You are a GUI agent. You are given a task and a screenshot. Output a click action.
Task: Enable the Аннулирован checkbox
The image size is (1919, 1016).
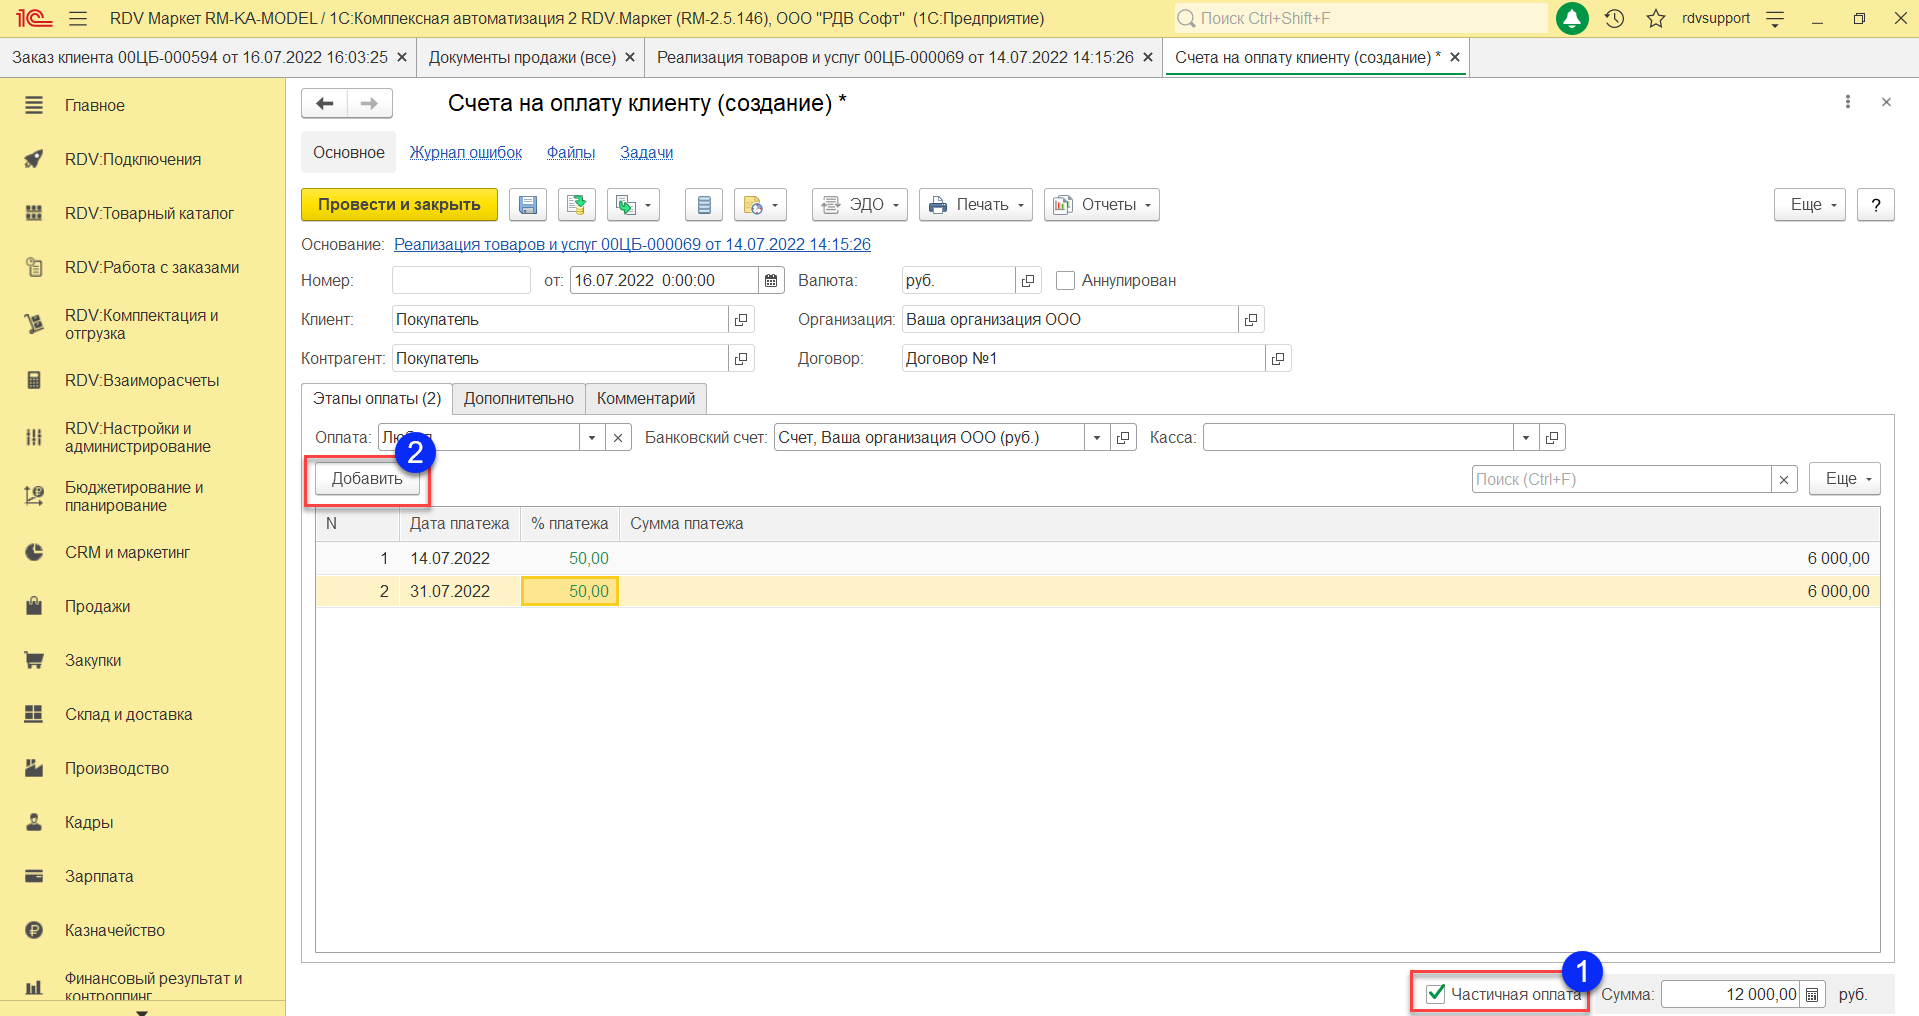coord(1066,281)
